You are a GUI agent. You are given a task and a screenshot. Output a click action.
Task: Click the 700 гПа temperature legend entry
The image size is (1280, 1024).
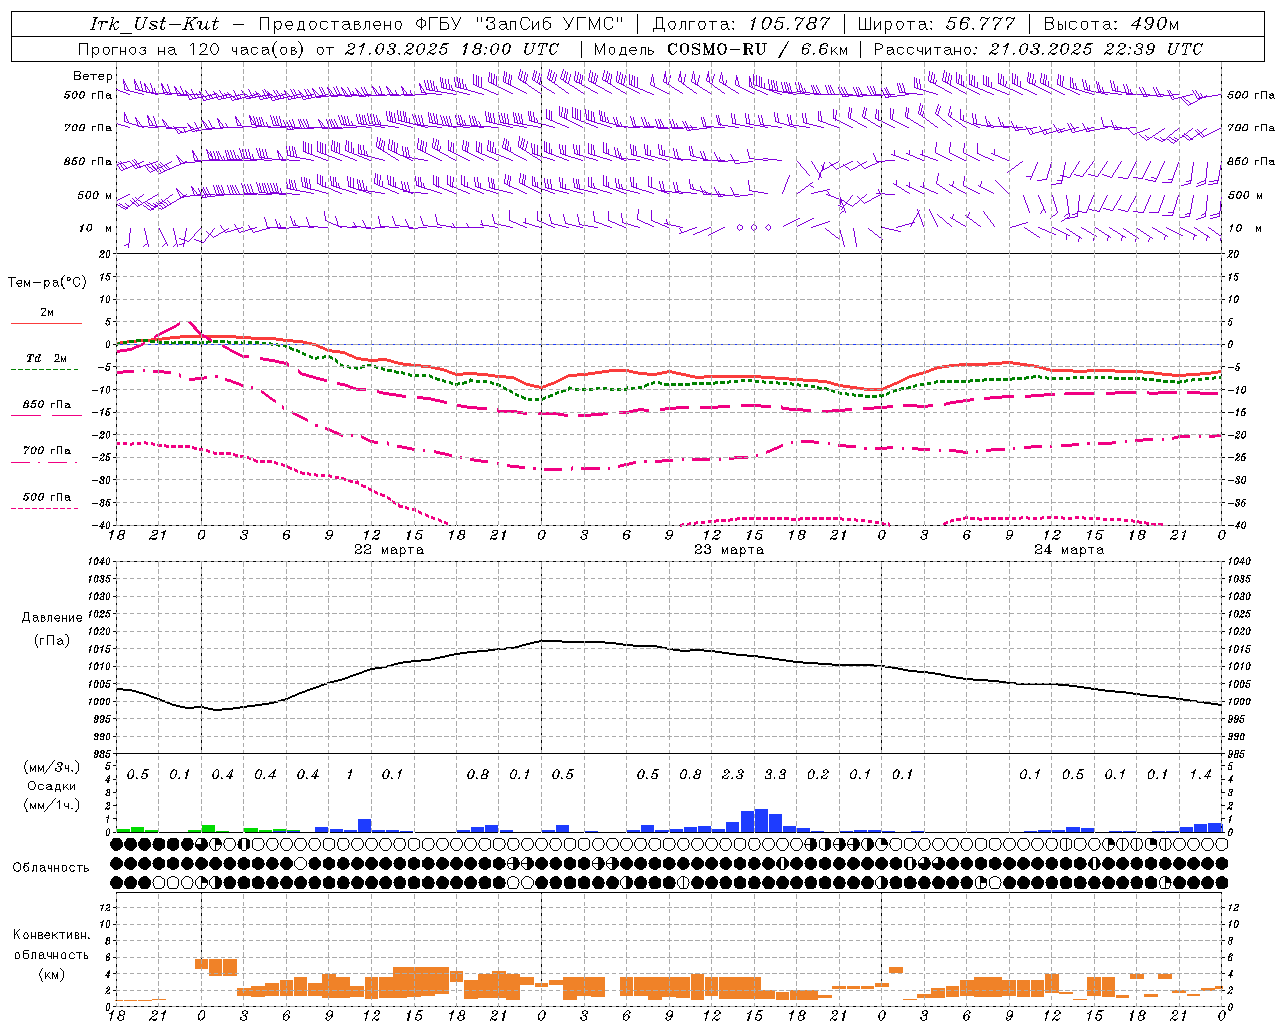(47, 451)
